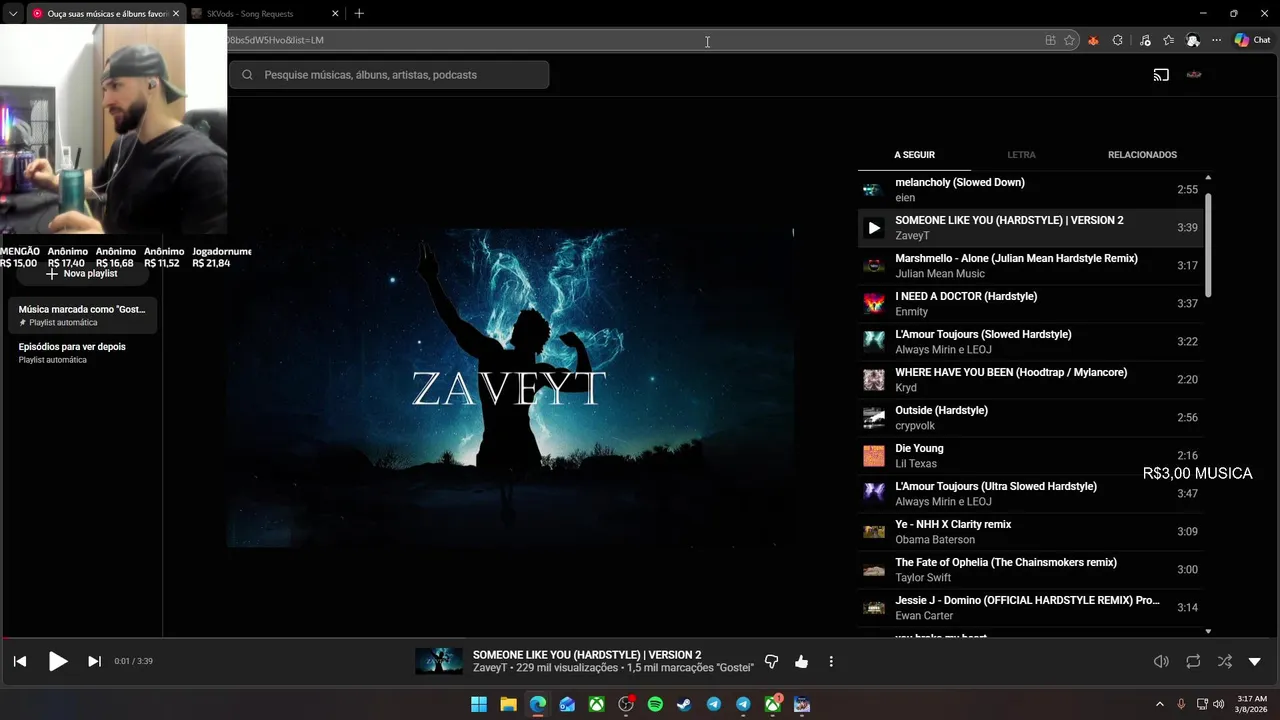Image resolution: width=1280 pixels, height=720 pixels.
Task: Open Steam from the taskbar
Action: coord(684,704)
